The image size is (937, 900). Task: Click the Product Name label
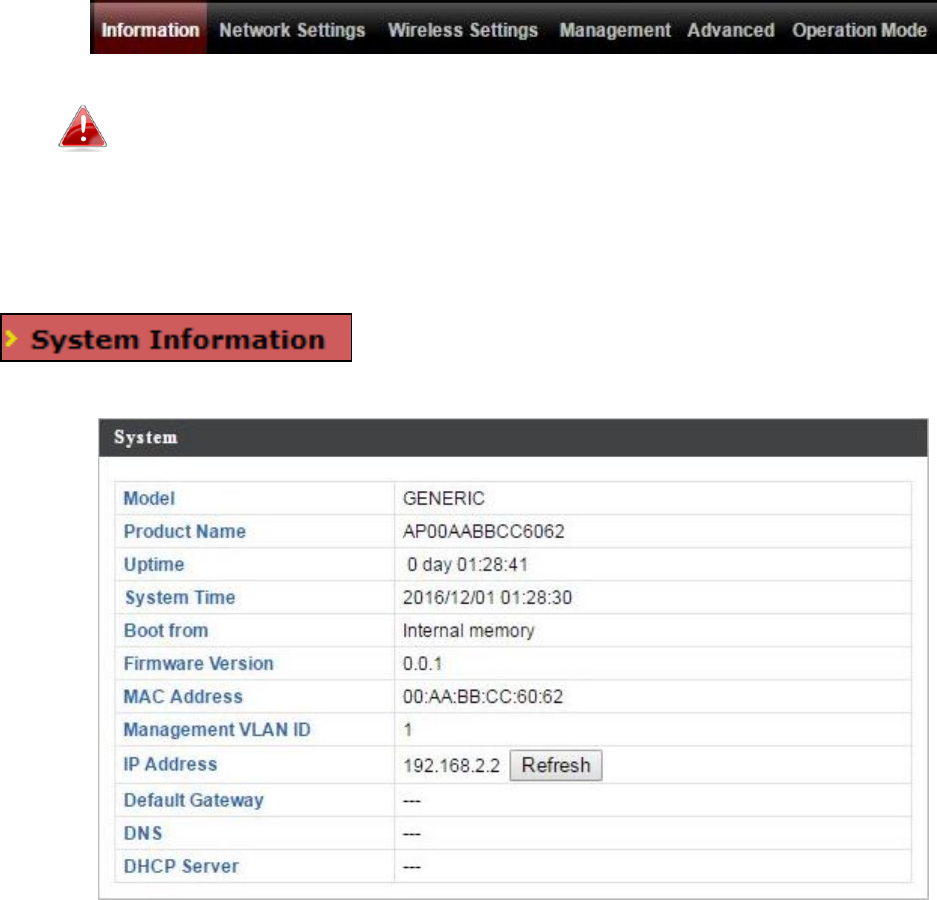[185, 531]
